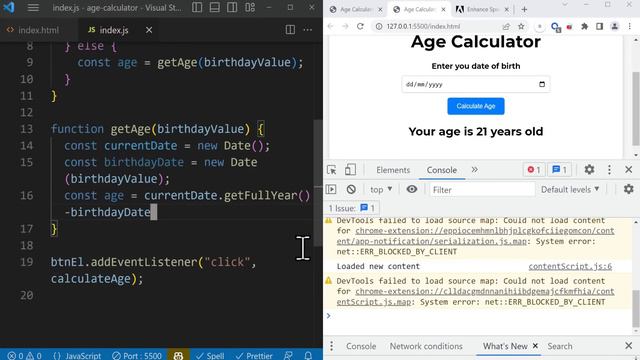Image resolution: width=640 pixels, height=360 pixels.
Task: Open the calendar date picker icon
Action: (x=542, y=84)
